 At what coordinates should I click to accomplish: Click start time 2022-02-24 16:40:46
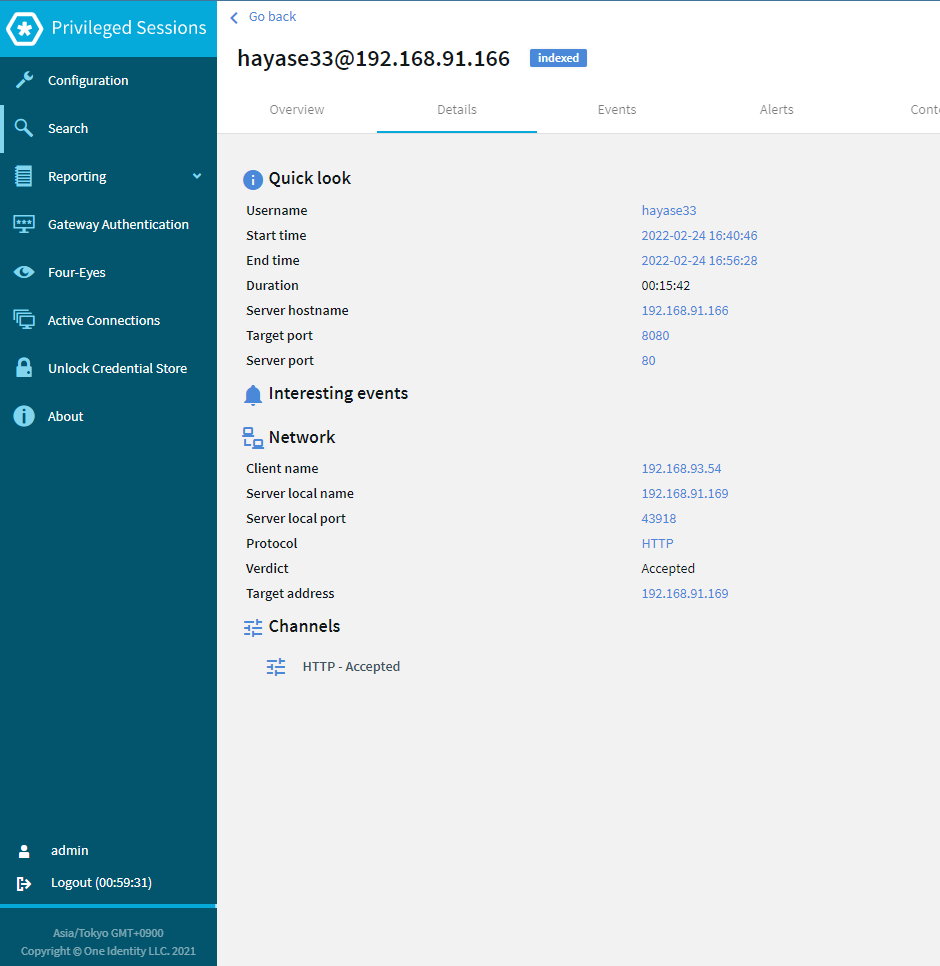[x=699, y=235]
